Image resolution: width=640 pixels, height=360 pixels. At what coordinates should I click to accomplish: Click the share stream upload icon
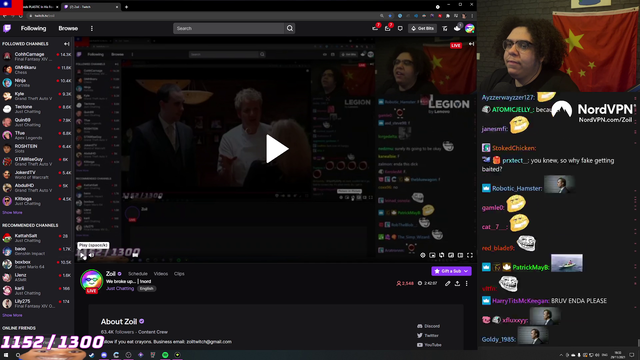pos(457,283)
